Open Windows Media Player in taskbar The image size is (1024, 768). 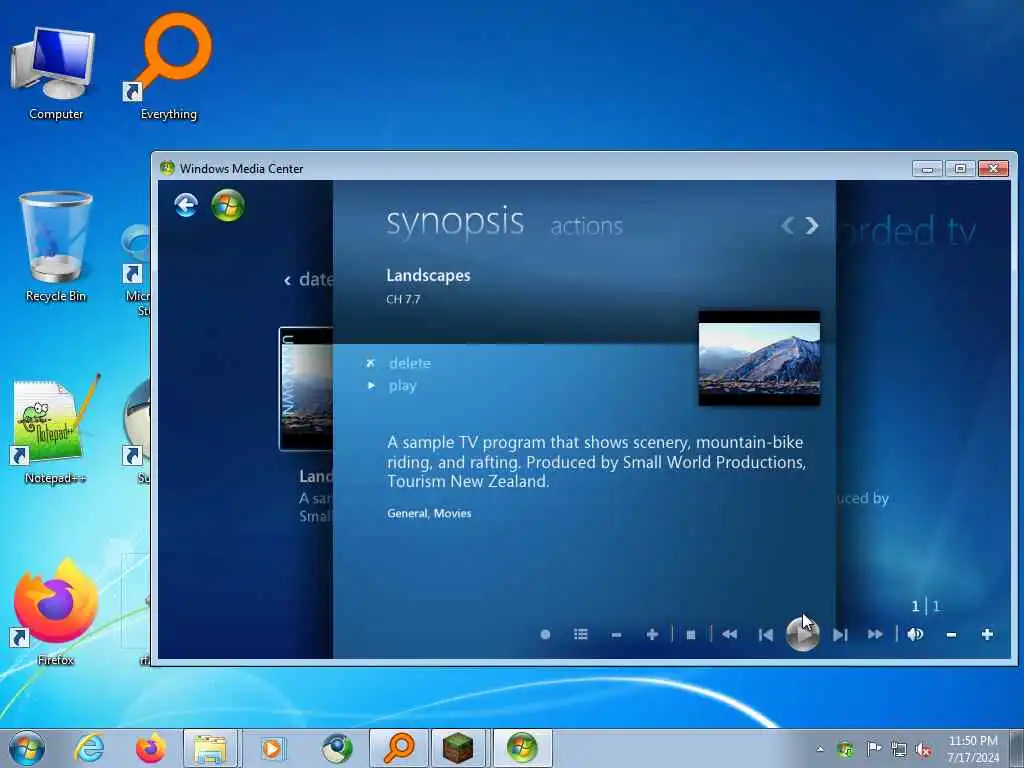tap(272, 748)
